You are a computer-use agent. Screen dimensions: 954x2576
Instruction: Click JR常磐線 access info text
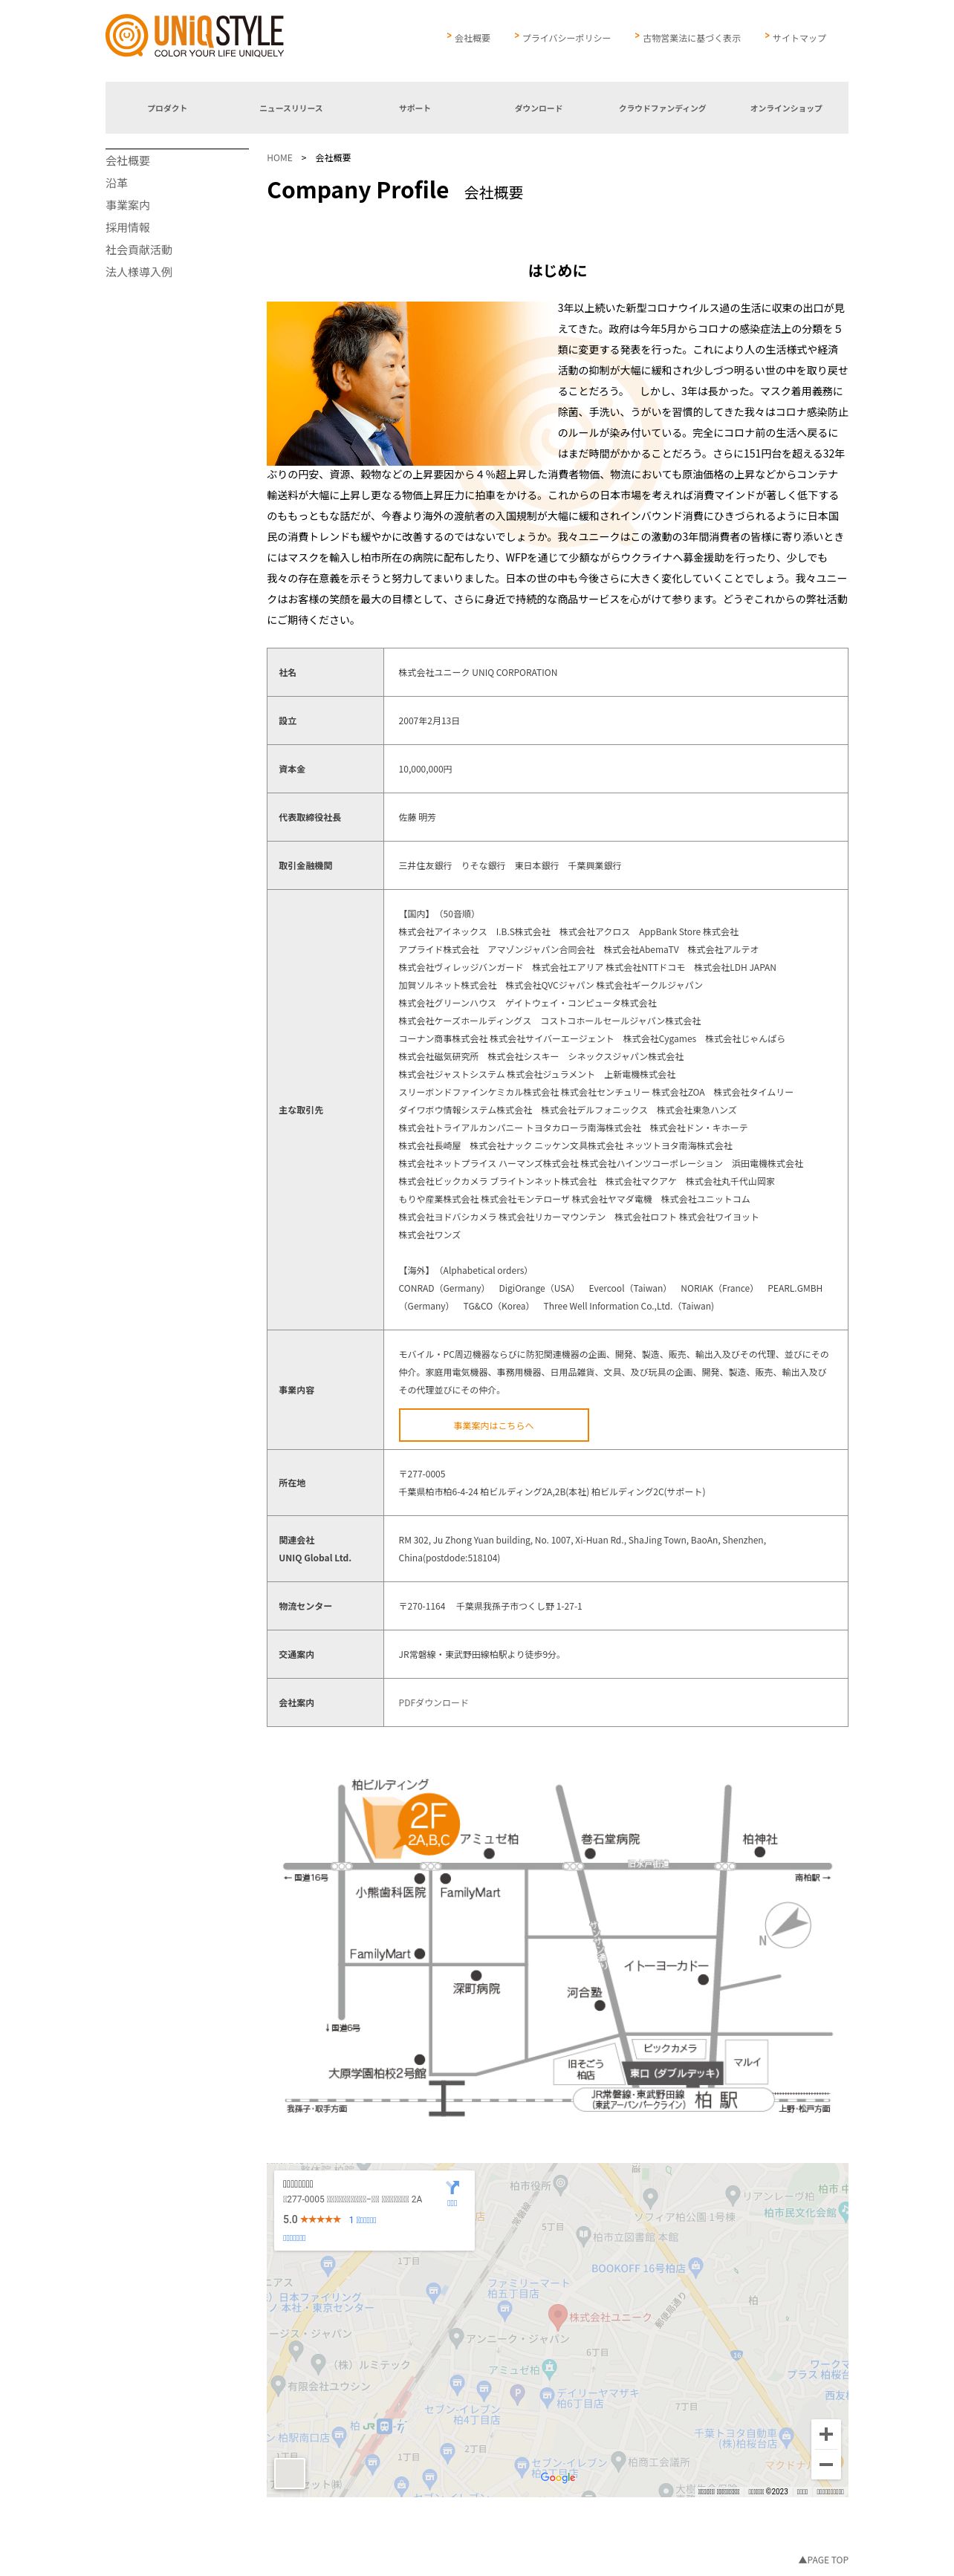coord(479,1654)
